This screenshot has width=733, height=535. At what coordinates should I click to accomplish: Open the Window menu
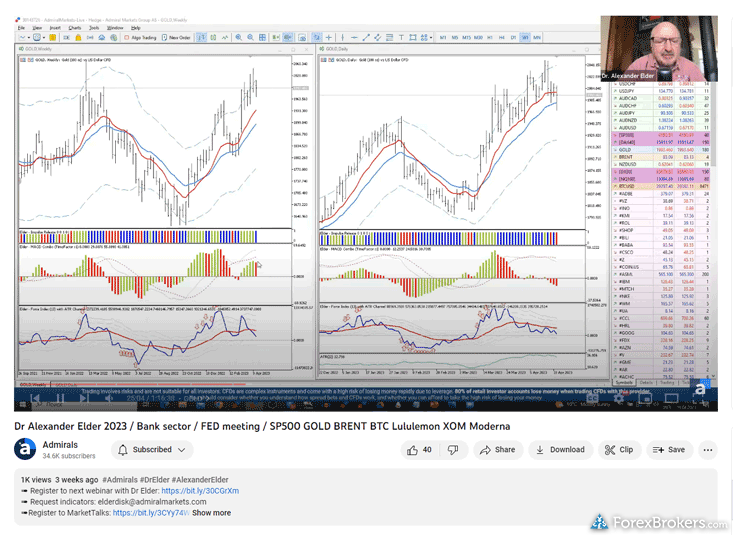pyautogui.click(x=115, y=28)
